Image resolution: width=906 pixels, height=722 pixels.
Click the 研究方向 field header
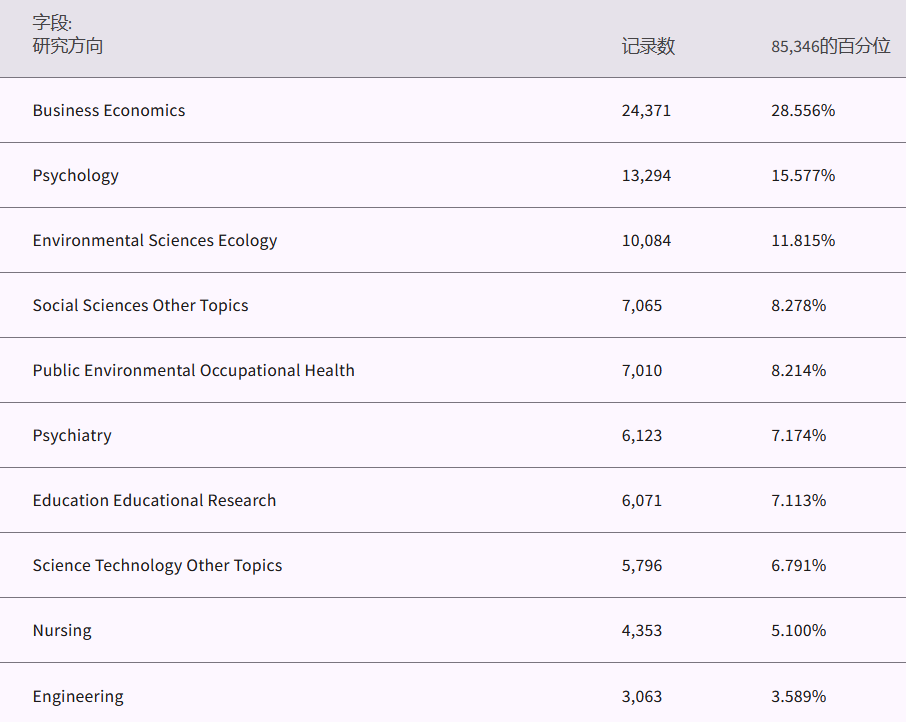[x=68, y=46]
